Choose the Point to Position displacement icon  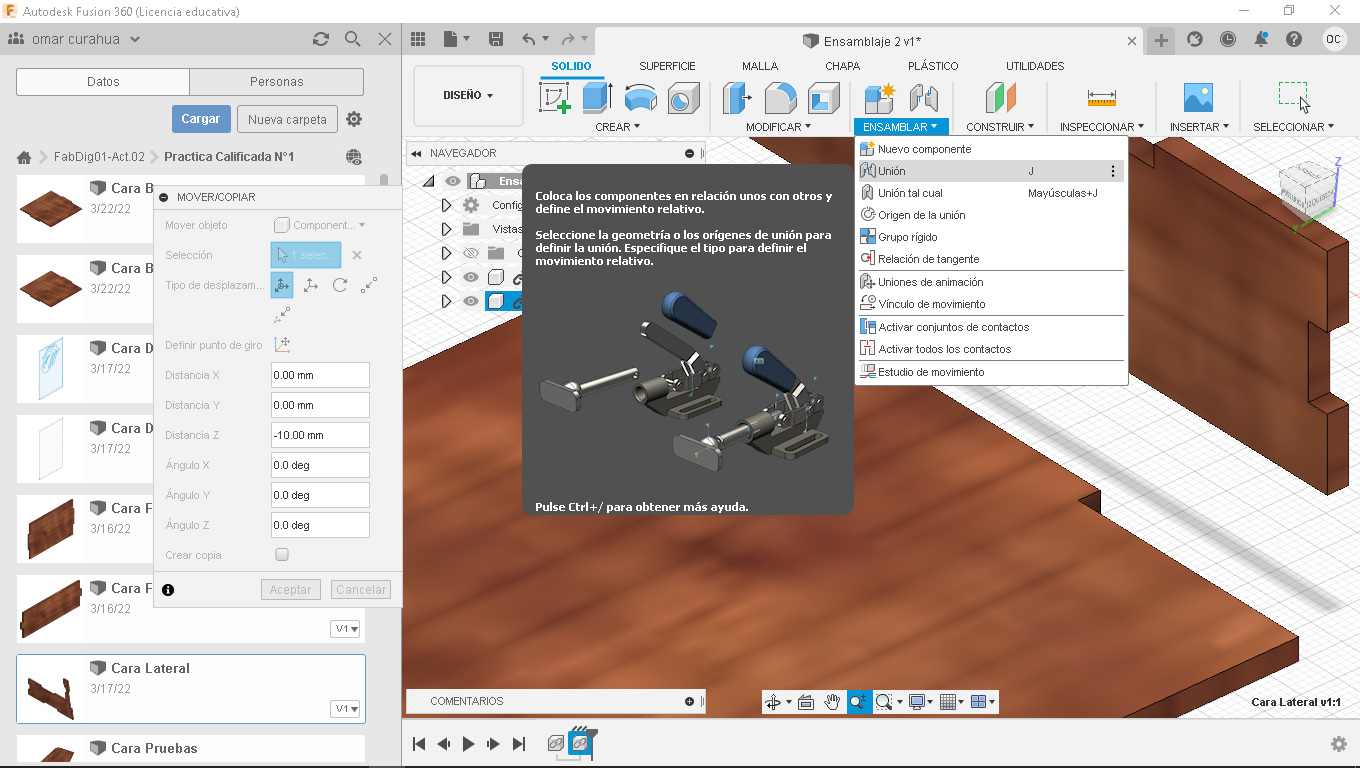(x=282, y=314)
